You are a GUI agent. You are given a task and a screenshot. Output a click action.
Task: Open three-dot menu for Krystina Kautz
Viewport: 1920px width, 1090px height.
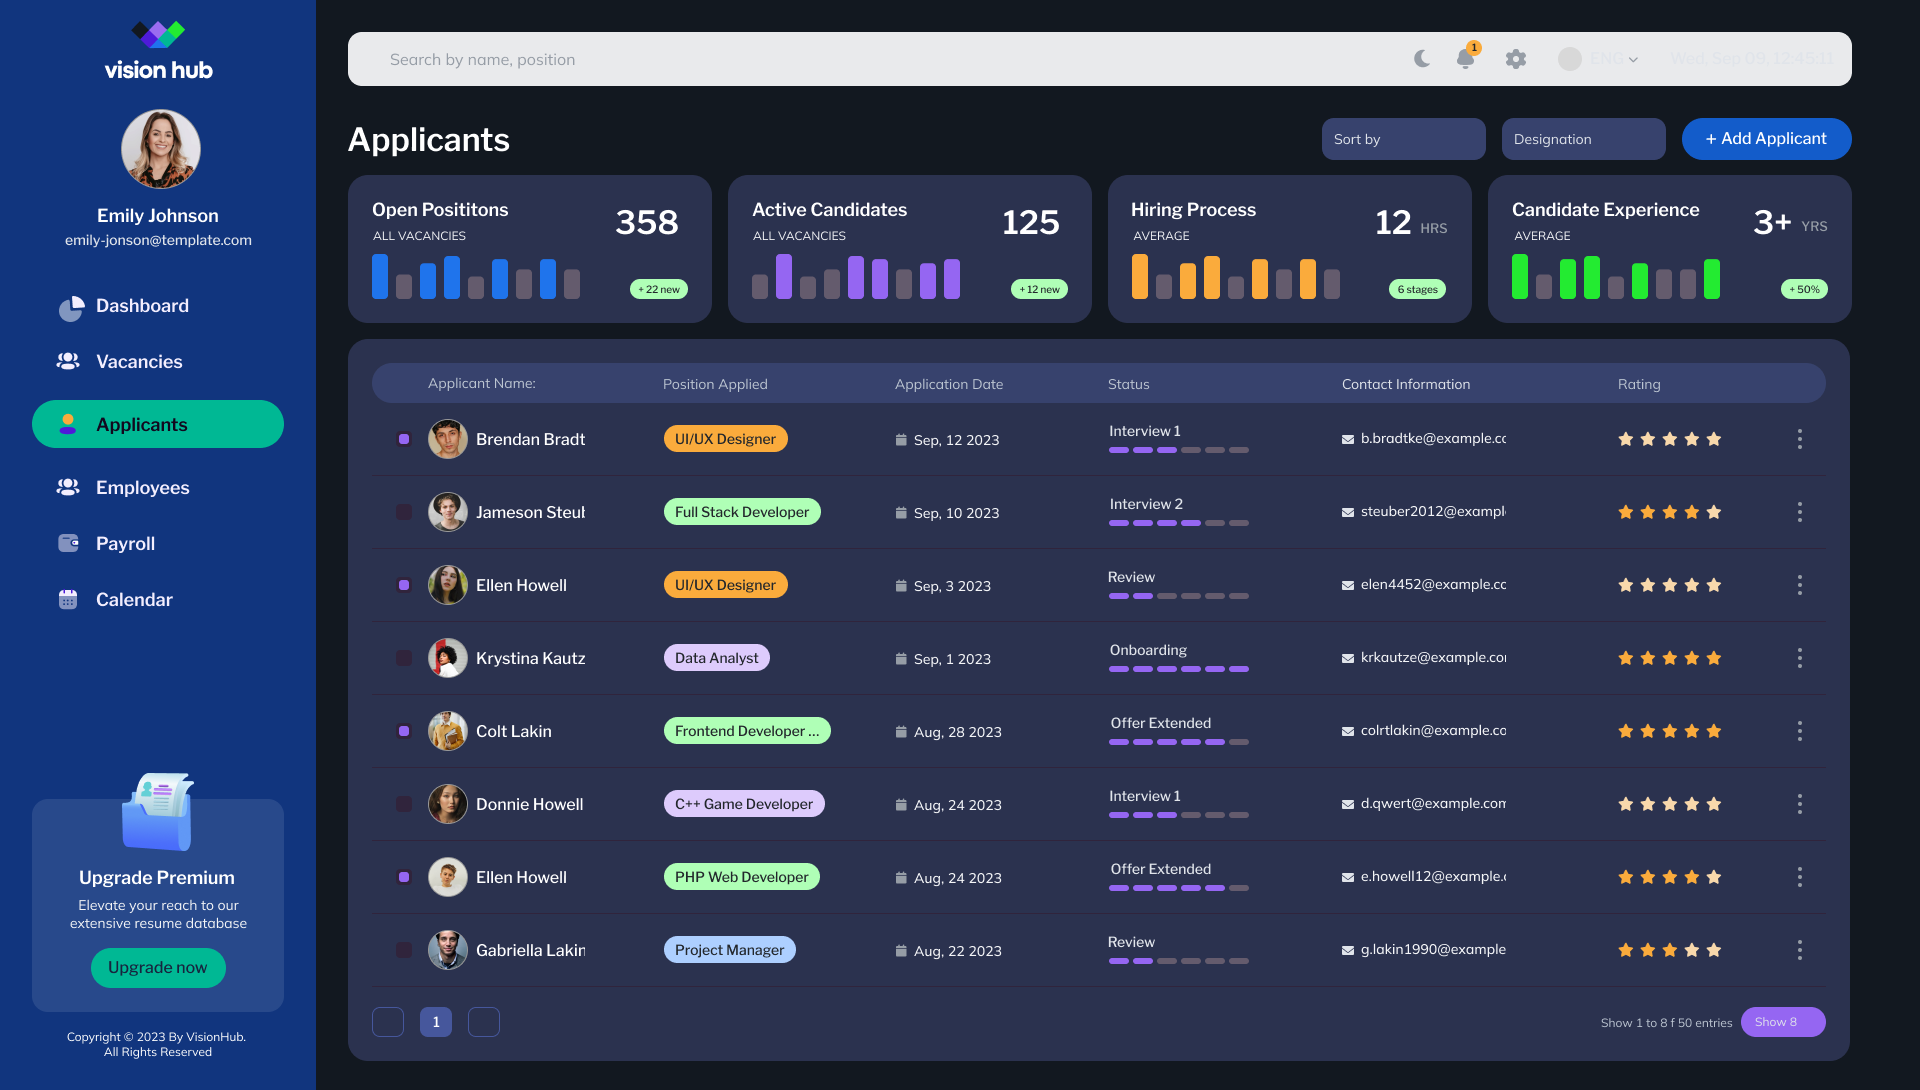pos(1800,658)
